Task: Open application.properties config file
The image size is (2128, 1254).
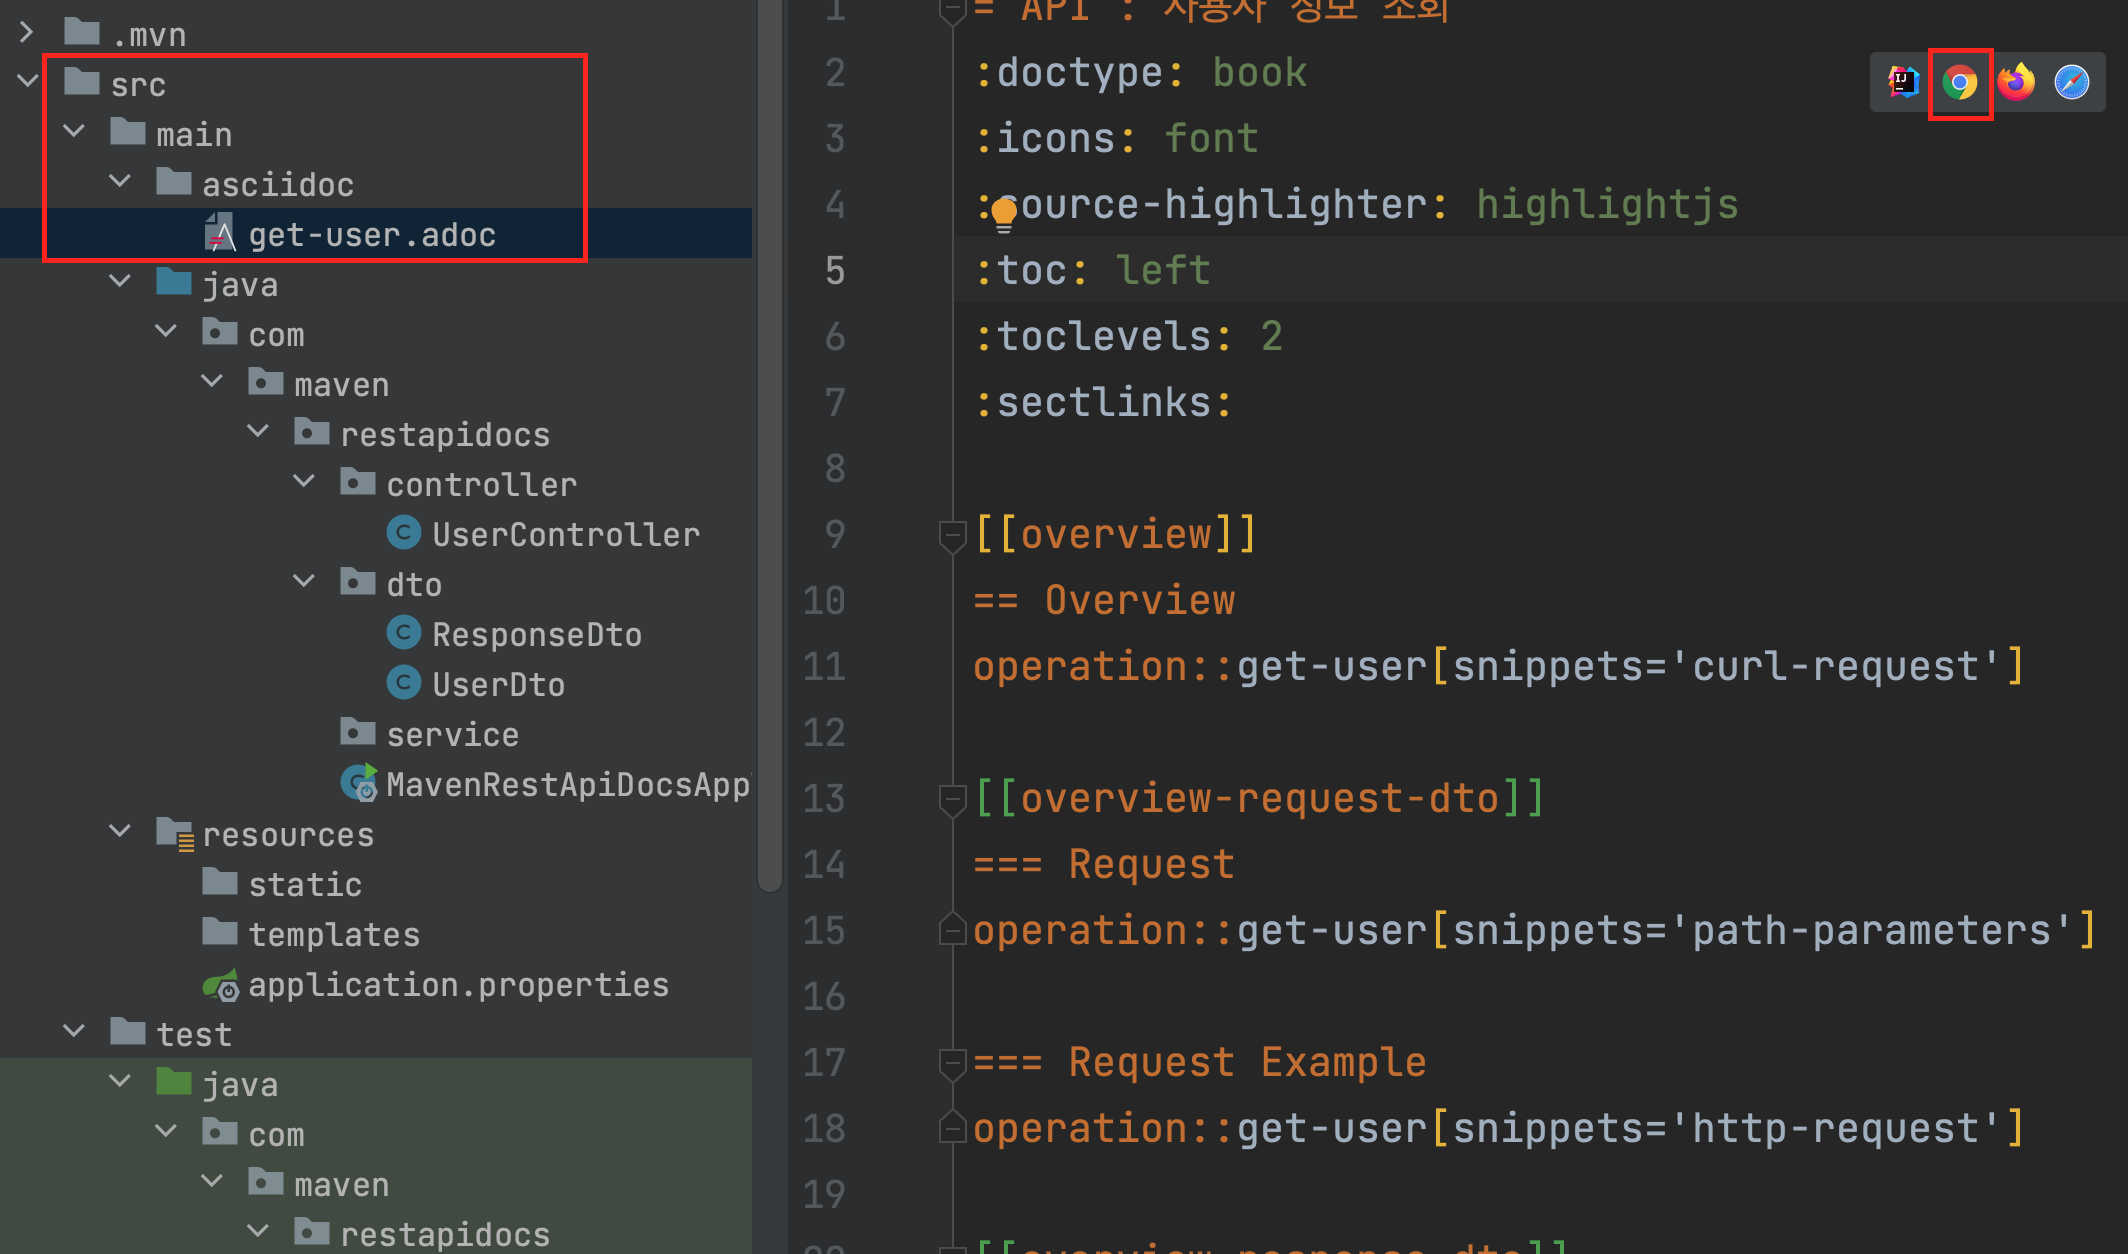Action: click(457, 985)
